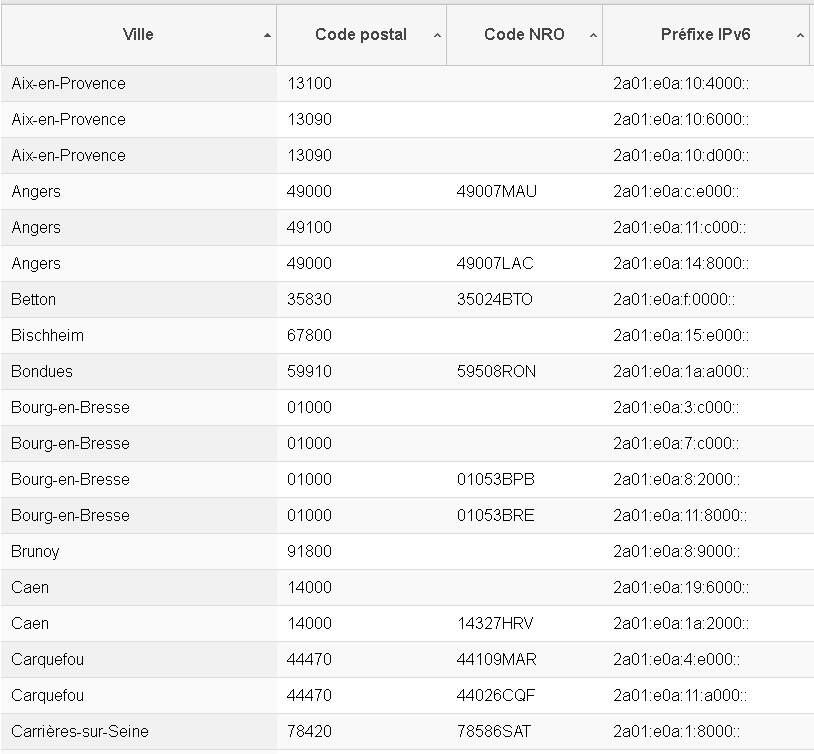Select prefix 2a01:e0a:10:4000:: cell
The width and height of the screenshot is (814, 754).
[x=681, y=83]
